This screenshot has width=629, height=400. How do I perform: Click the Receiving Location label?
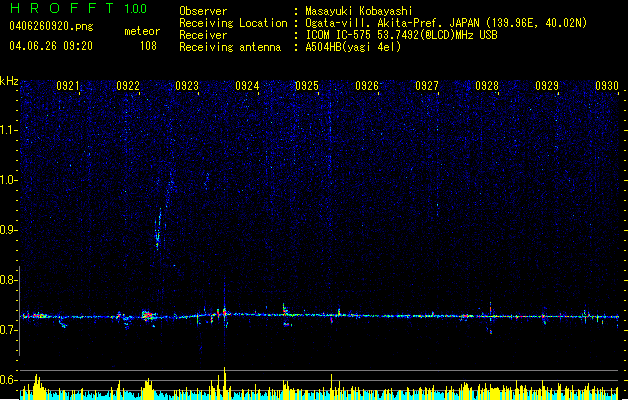pos(233,23)
